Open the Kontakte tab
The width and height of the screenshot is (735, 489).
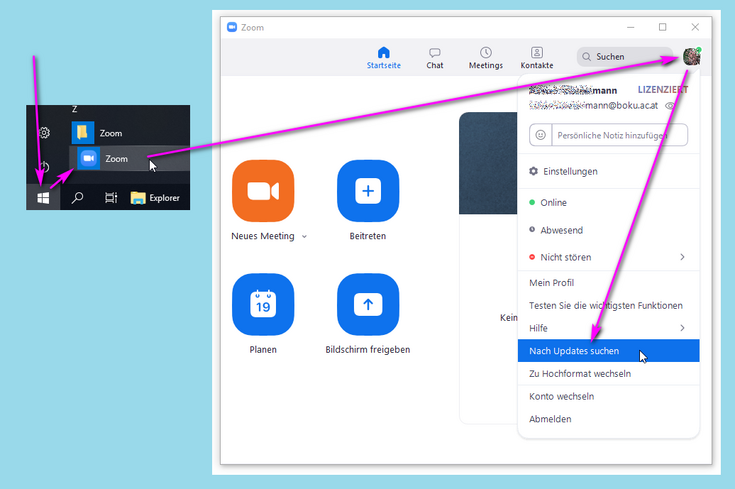tap(537, 58)
